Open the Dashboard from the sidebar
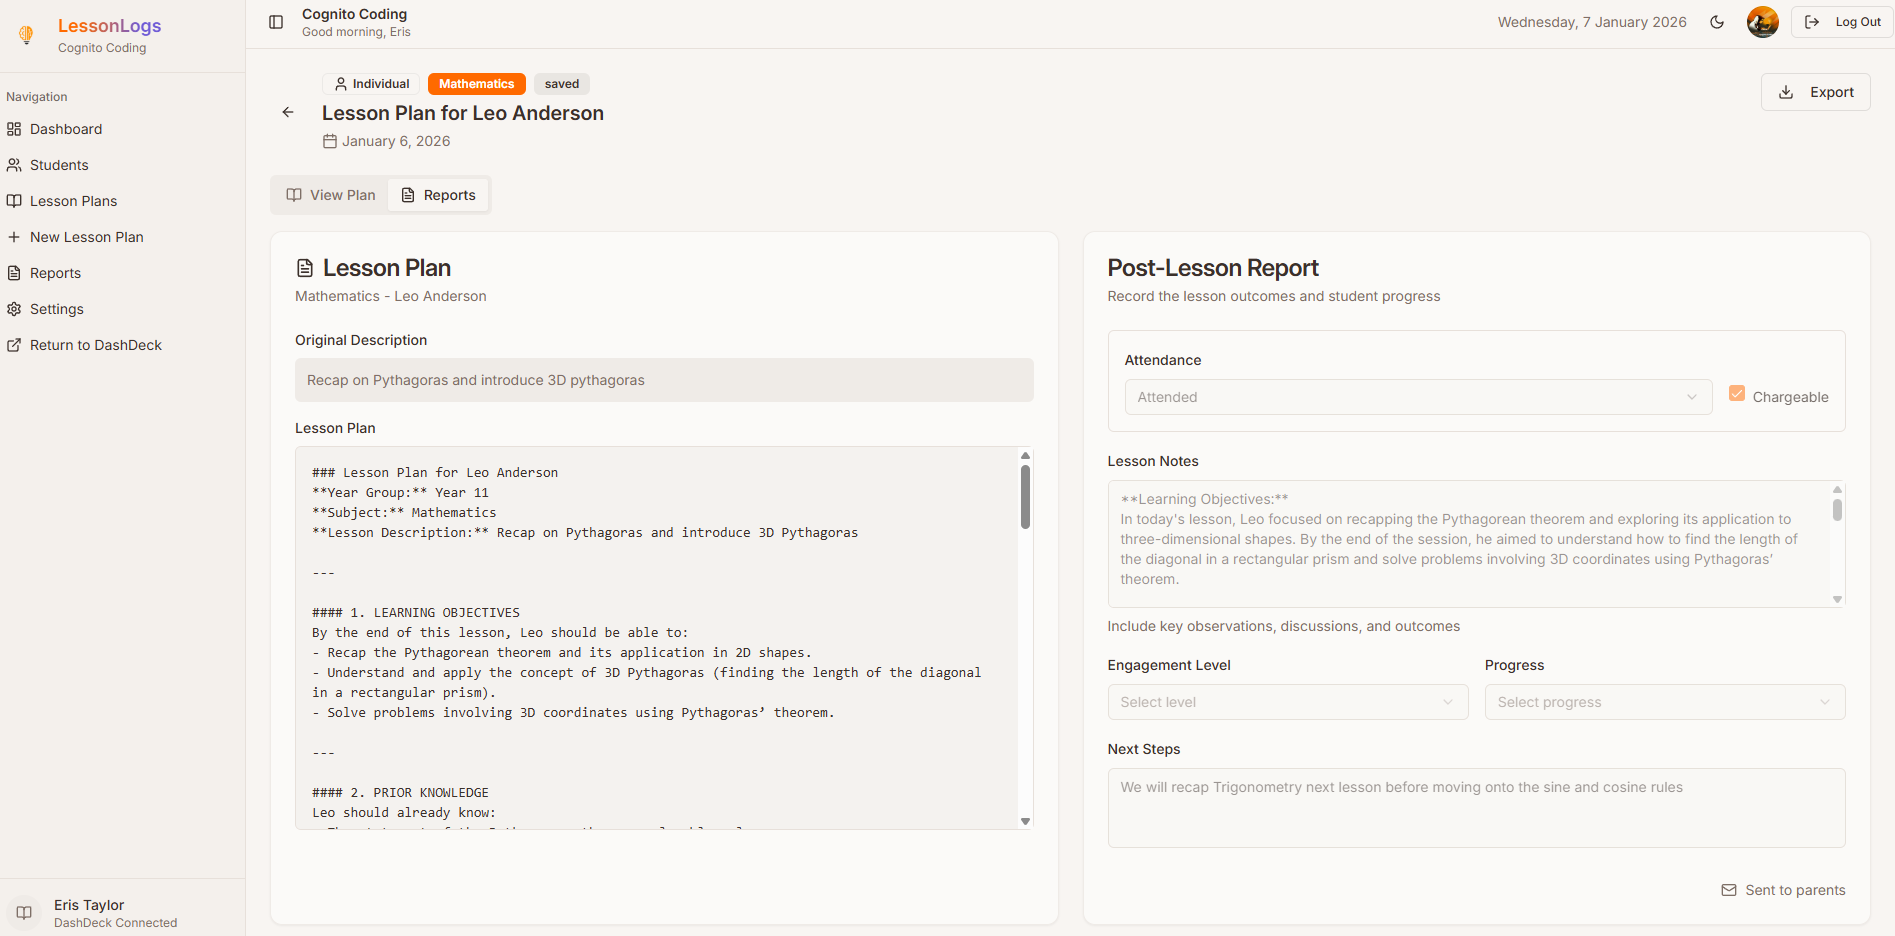Viewport: 1895px width, 936px height. [65, 128]
